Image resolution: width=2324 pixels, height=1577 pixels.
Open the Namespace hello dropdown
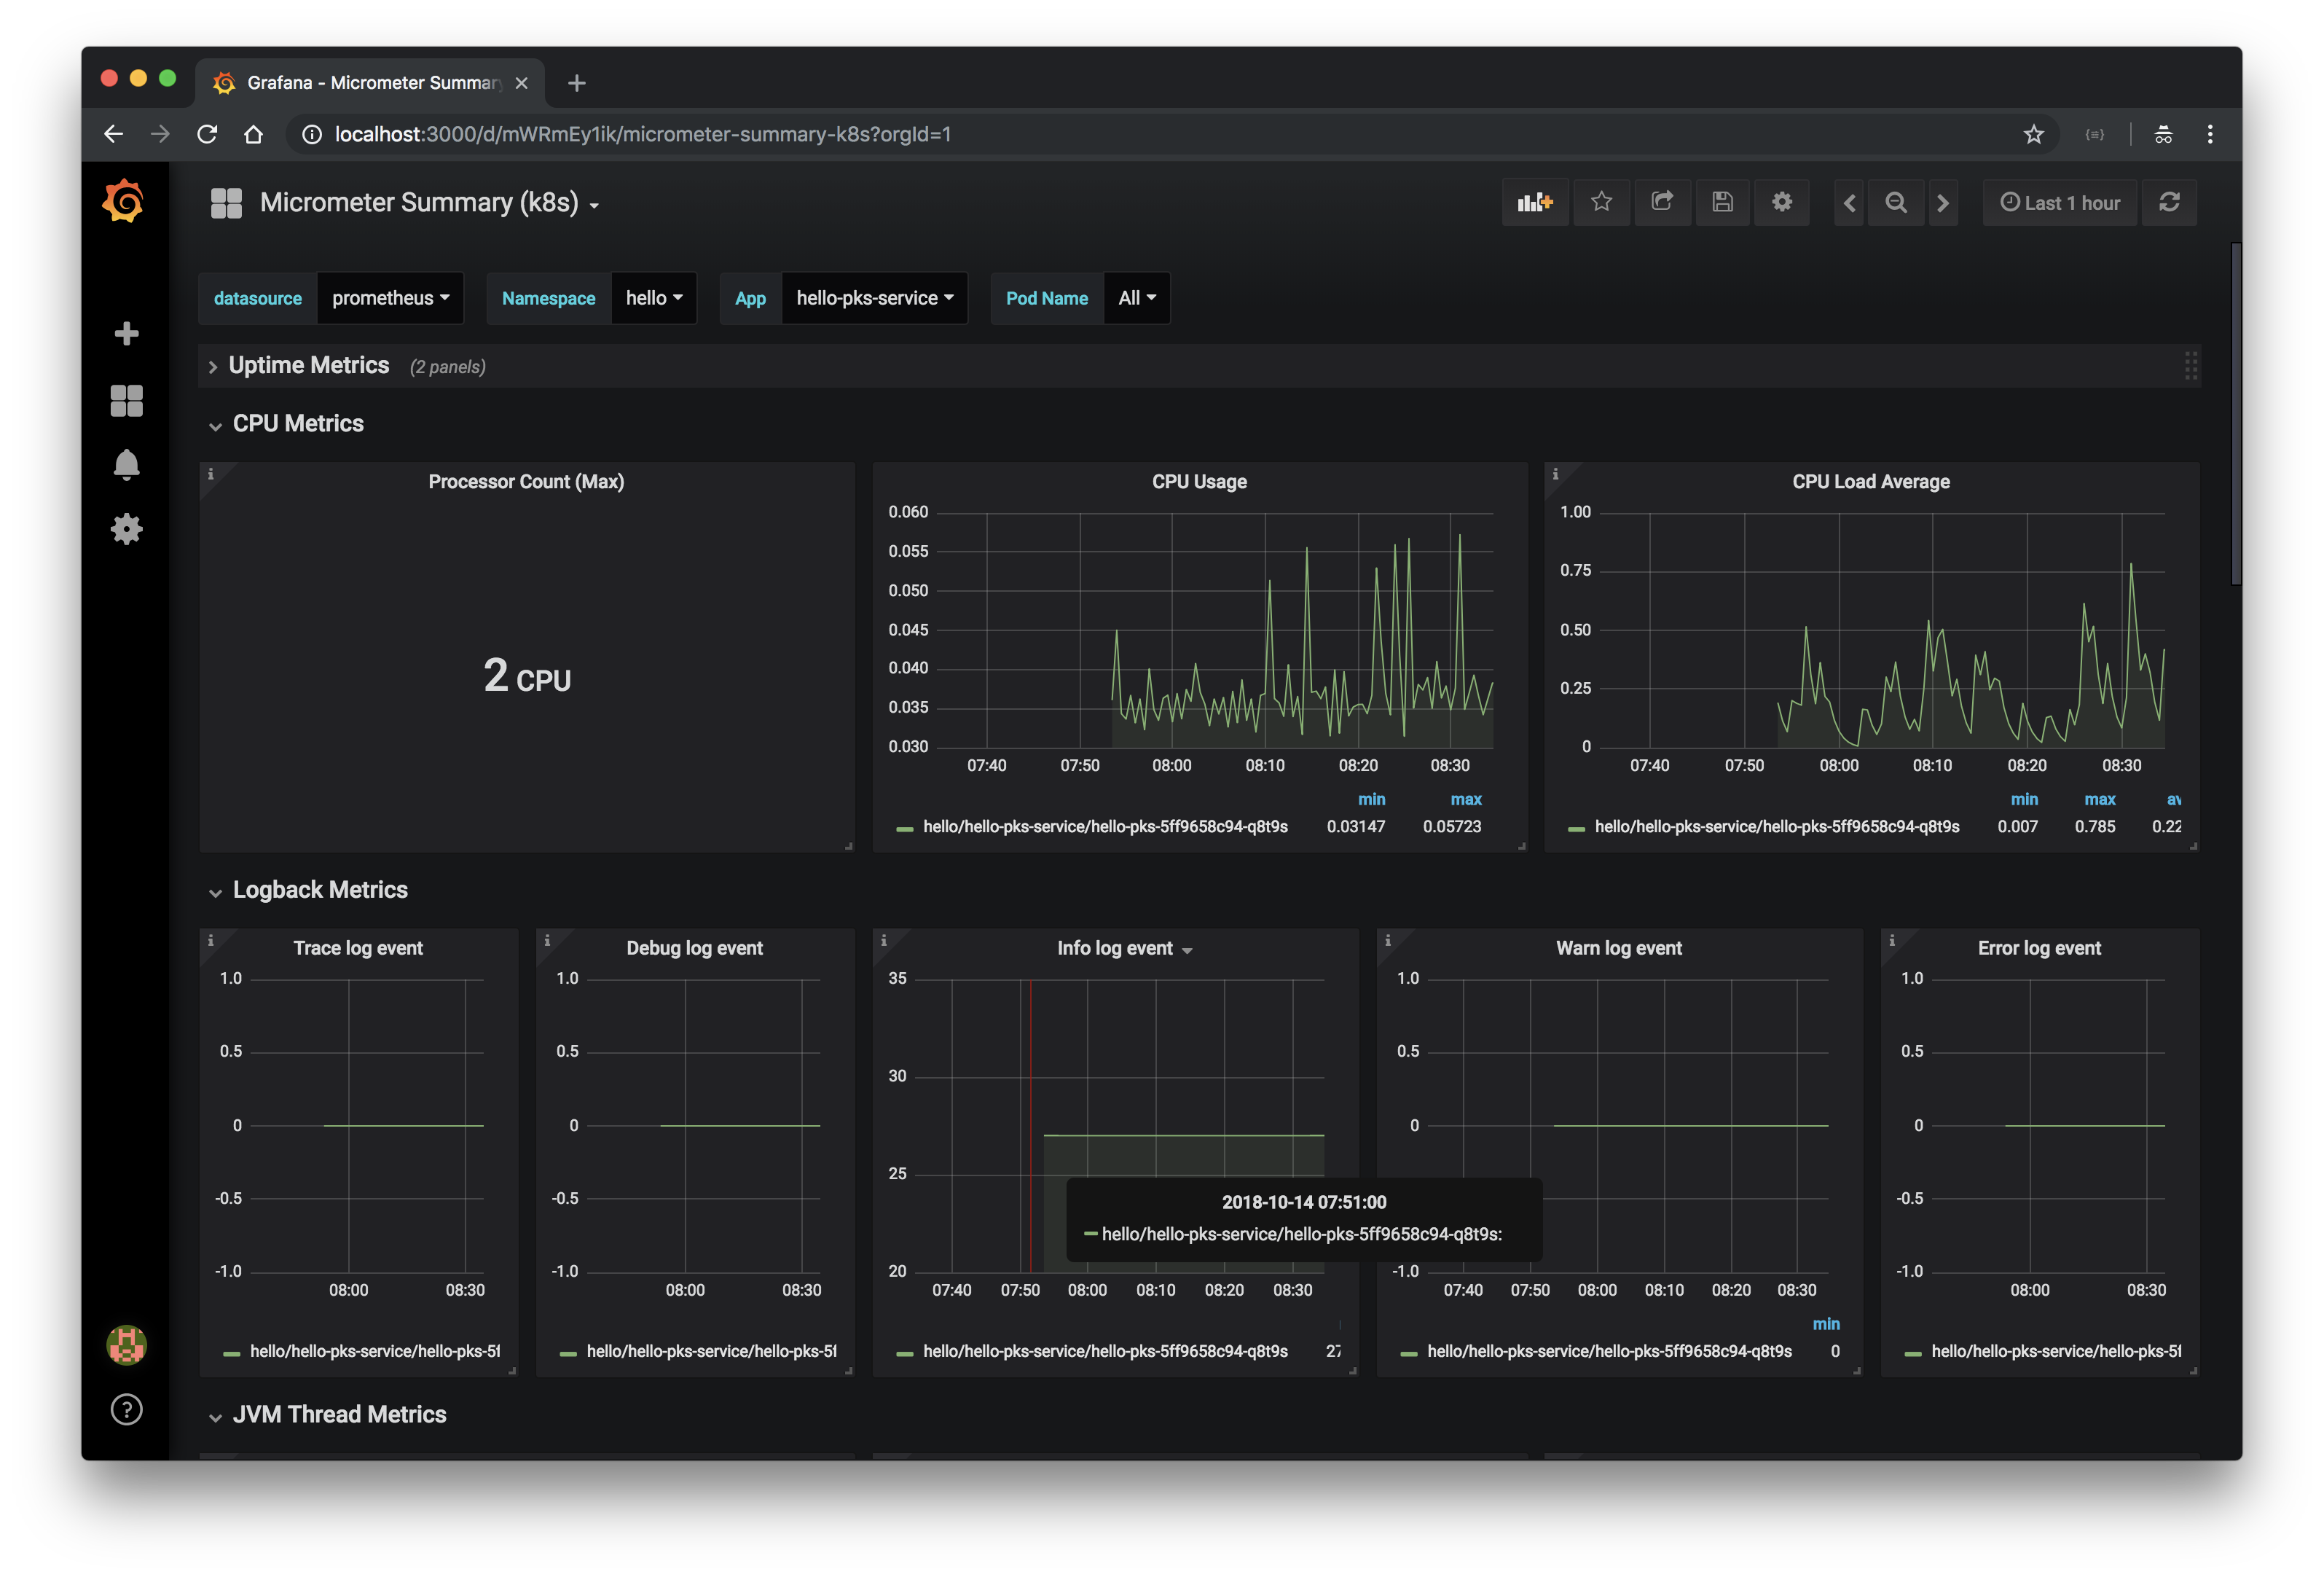click(653, 298)
